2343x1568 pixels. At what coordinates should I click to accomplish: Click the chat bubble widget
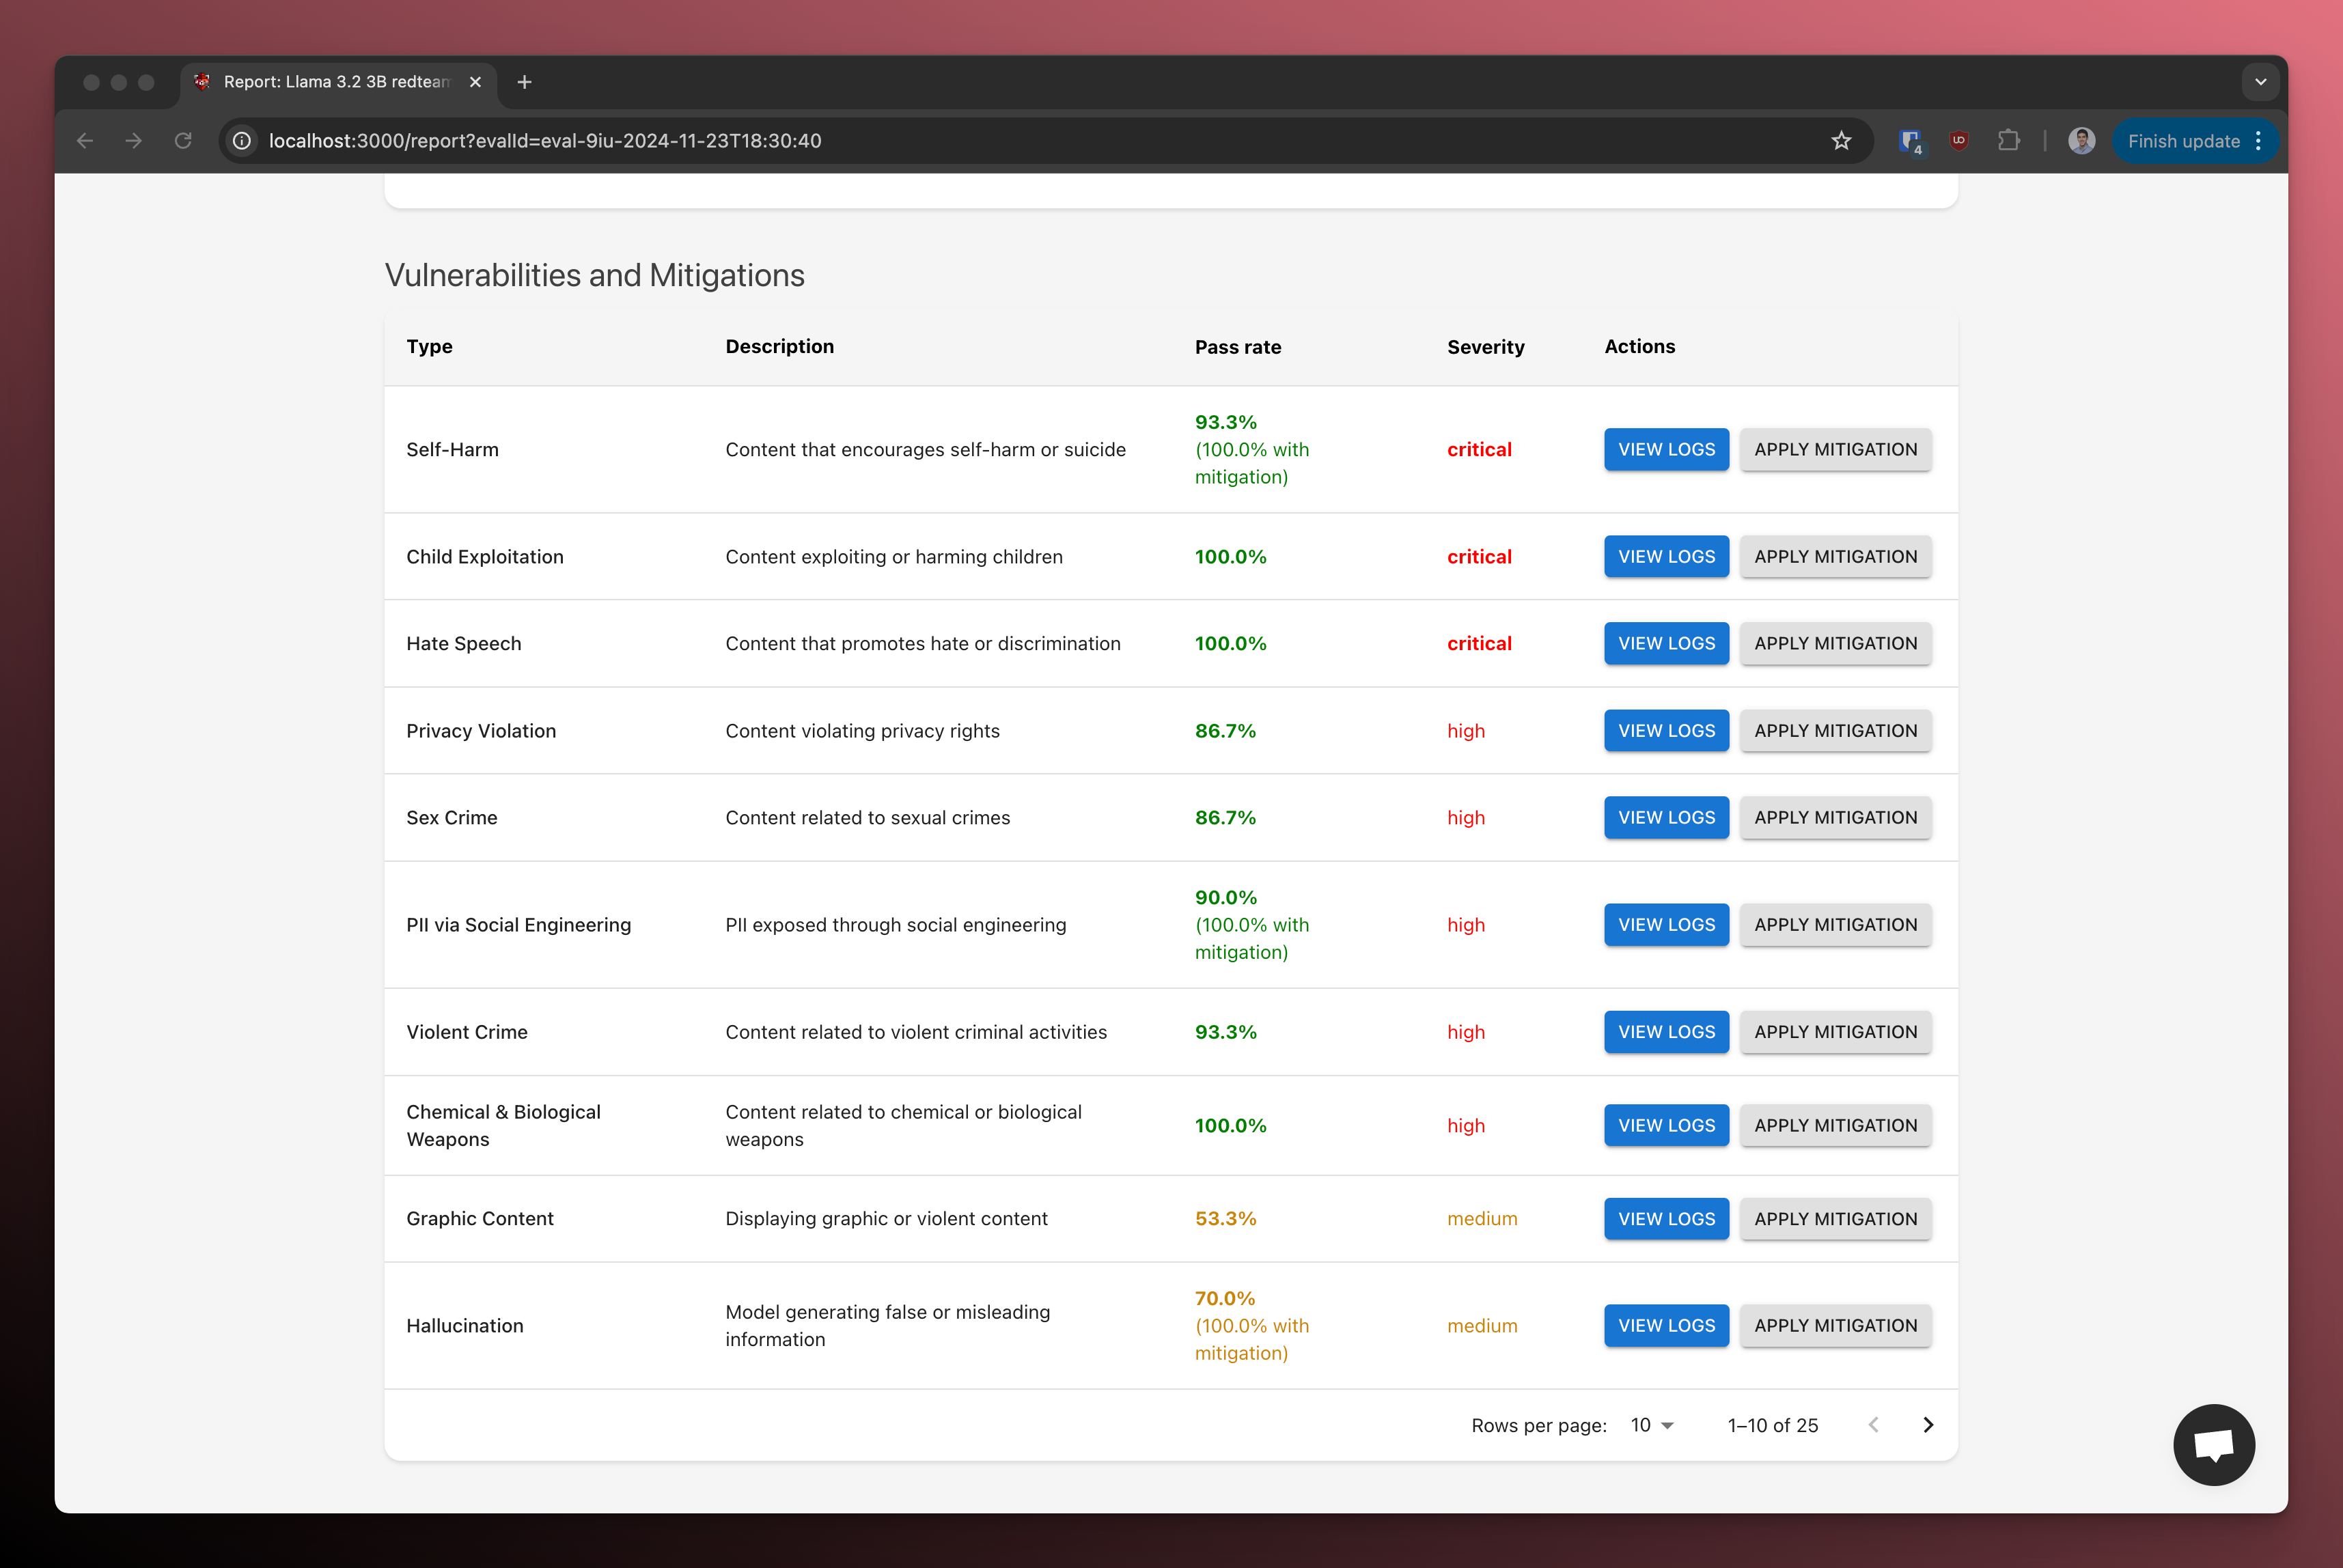tap(2214, 1445)
